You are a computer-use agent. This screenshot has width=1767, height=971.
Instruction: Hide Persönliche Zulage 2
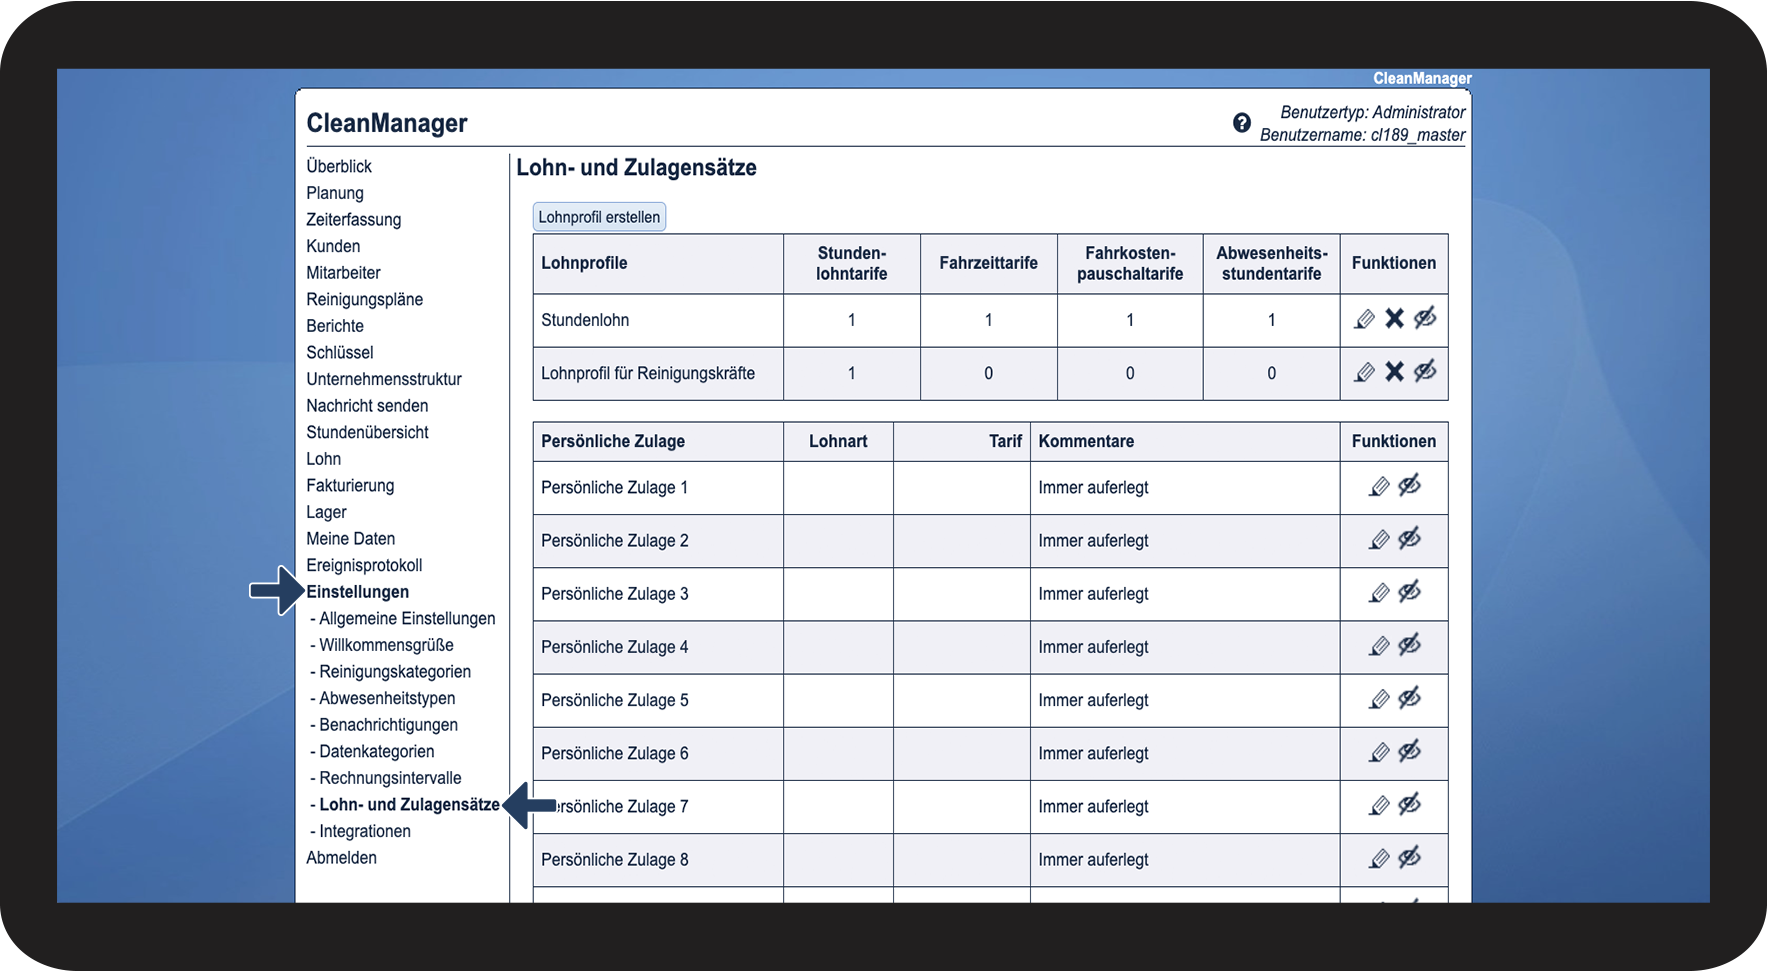click(1409, 539)
